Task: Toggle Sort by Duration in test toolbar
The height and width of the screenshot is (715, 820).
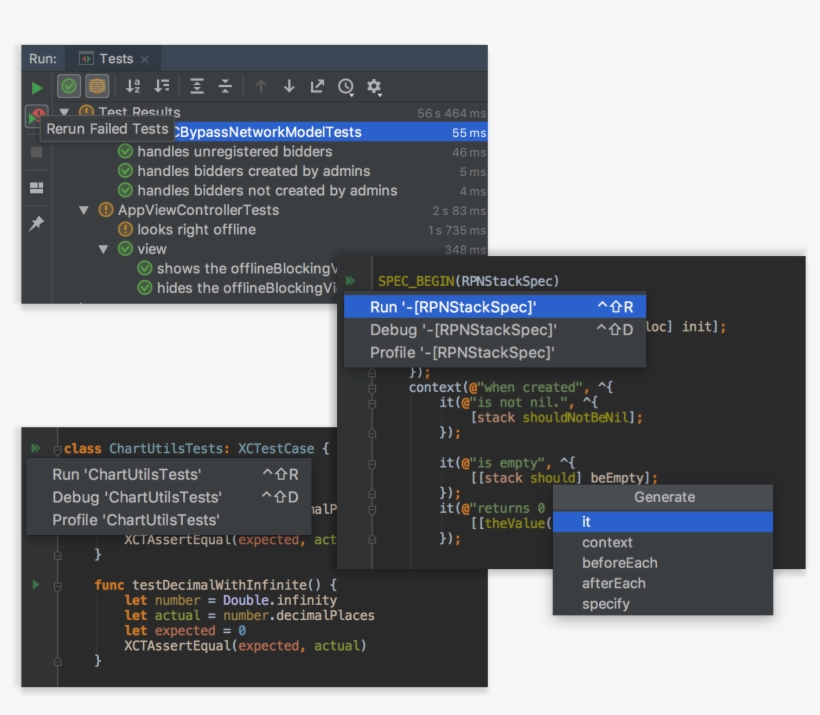Action: point(162,86)
